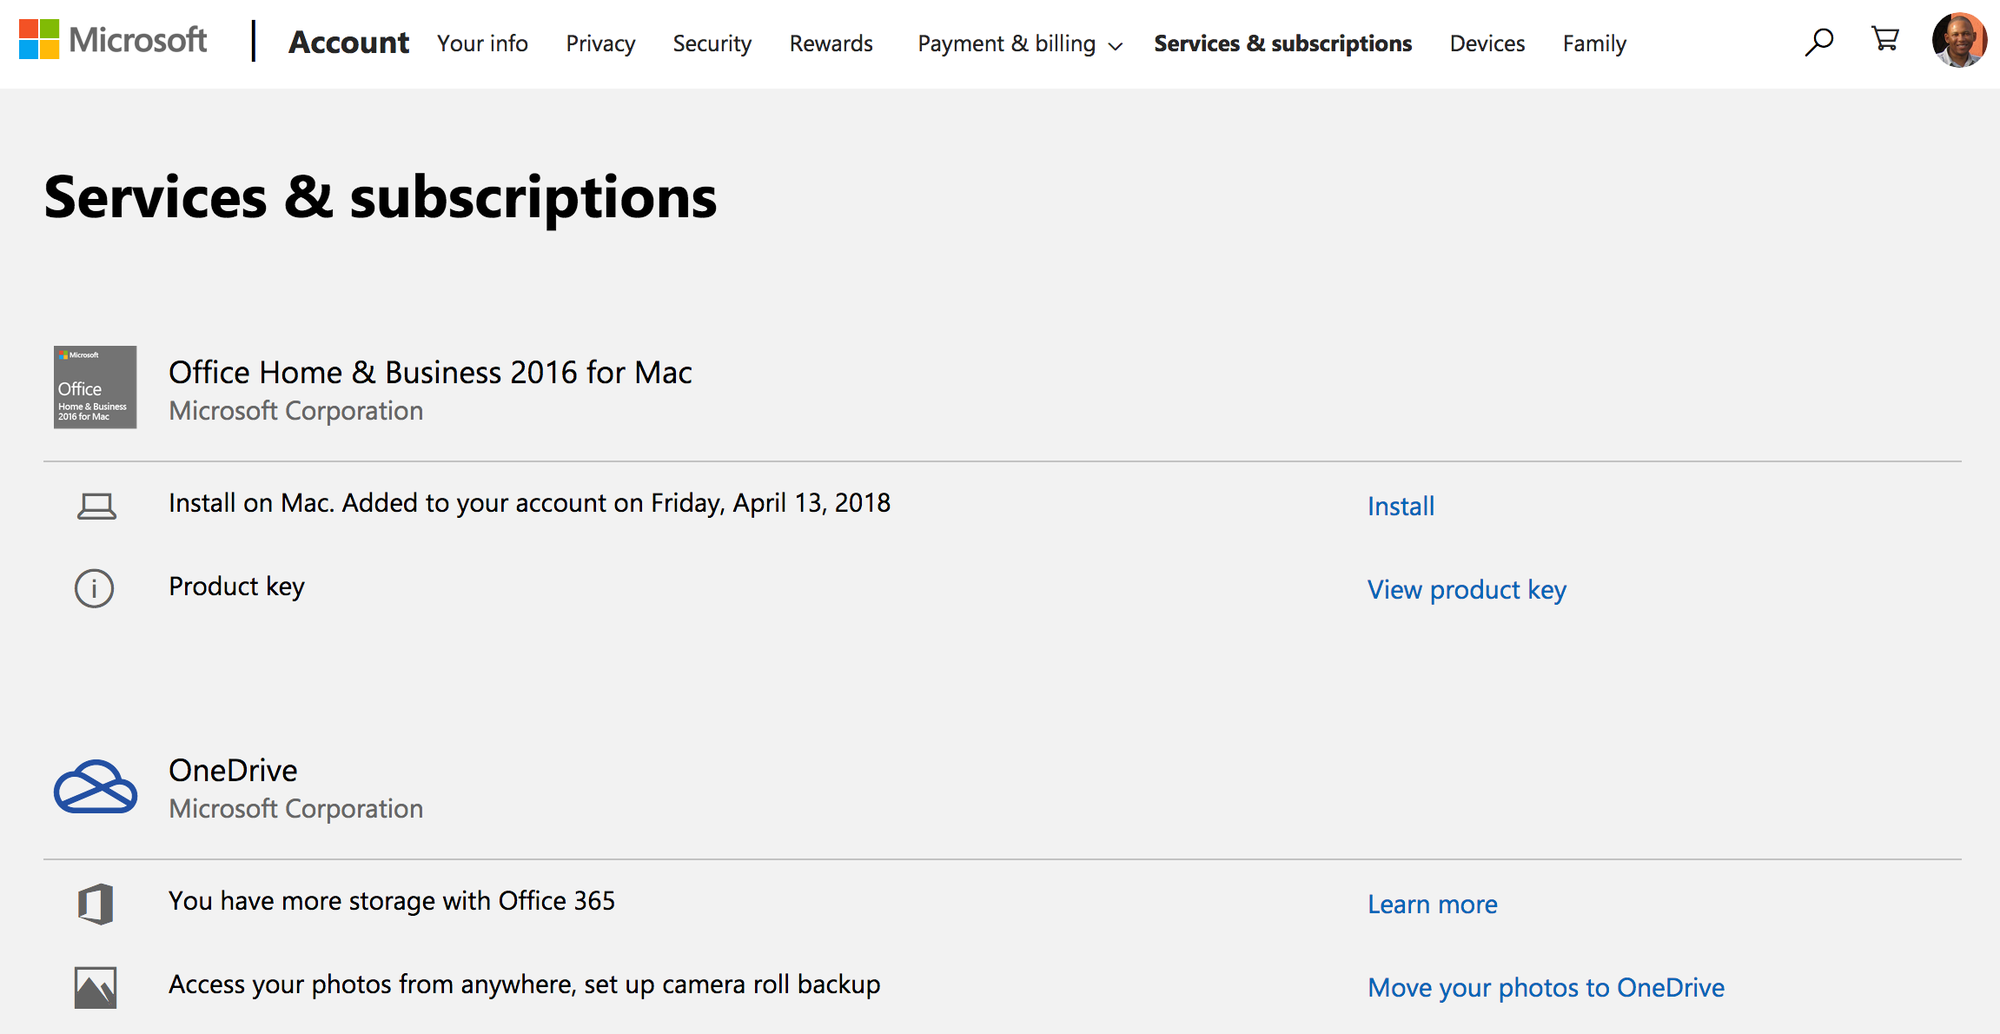Click the product key info icon
Viewport: 2000px width, 1034px height.
[95, 588]
